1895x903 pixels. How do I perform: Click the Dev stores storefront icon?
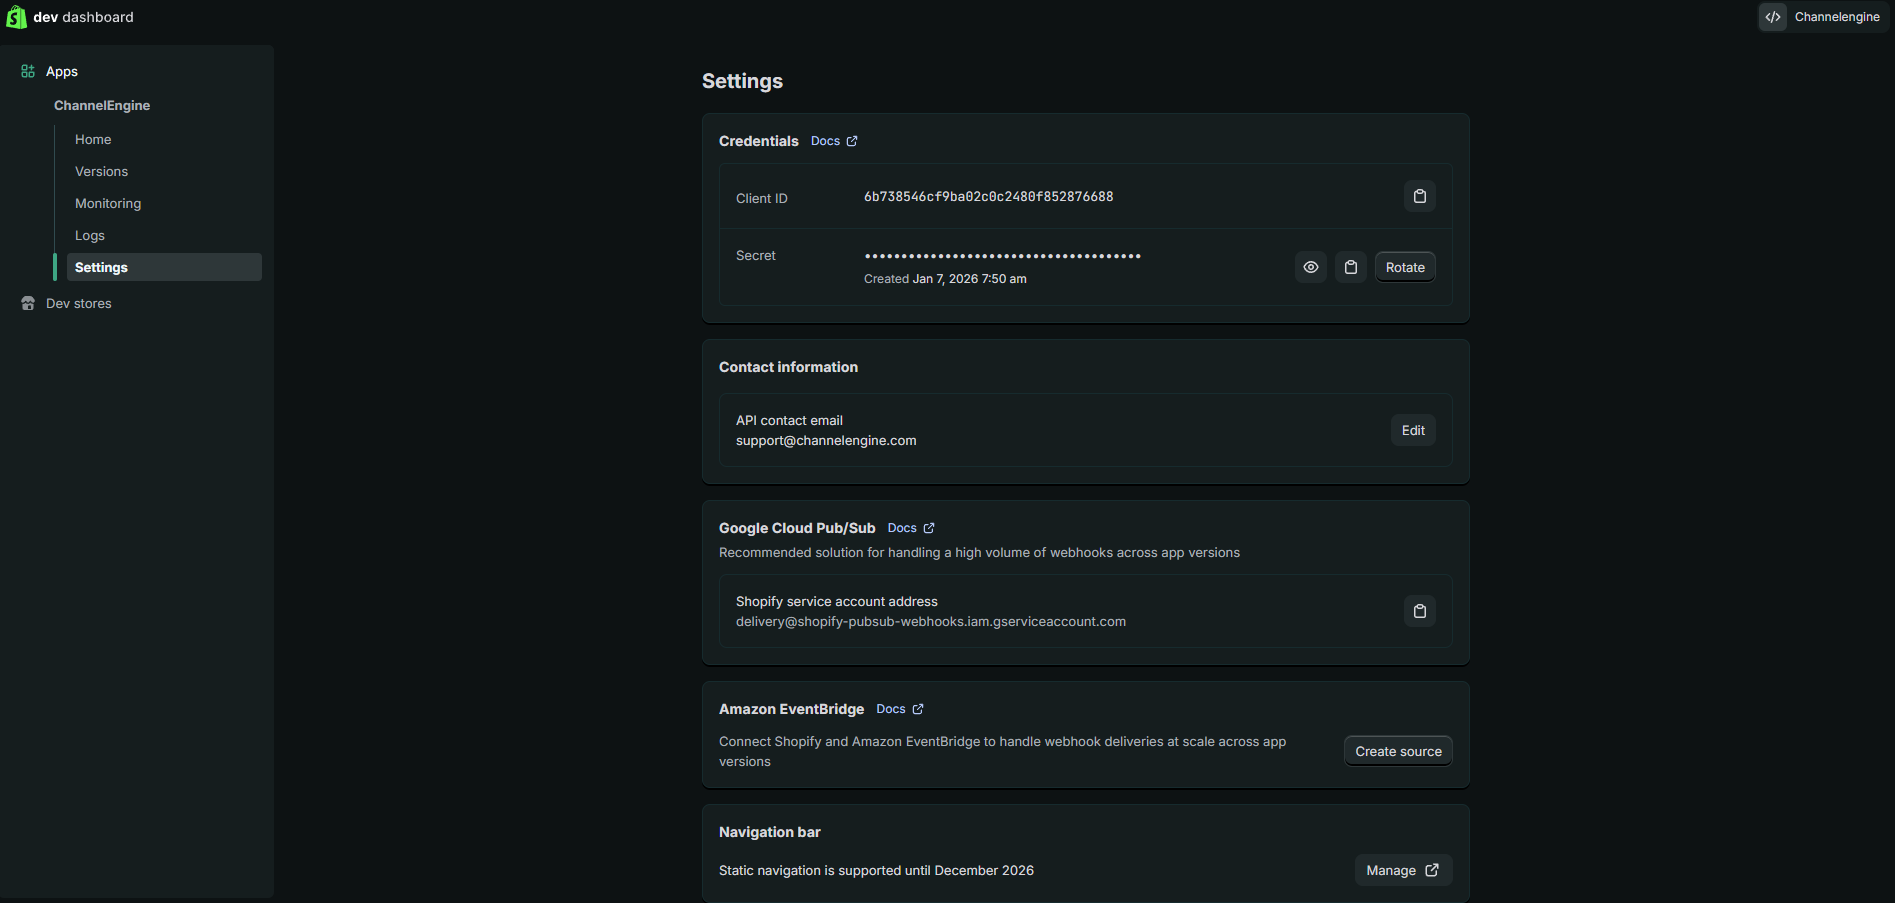point(28,303)
